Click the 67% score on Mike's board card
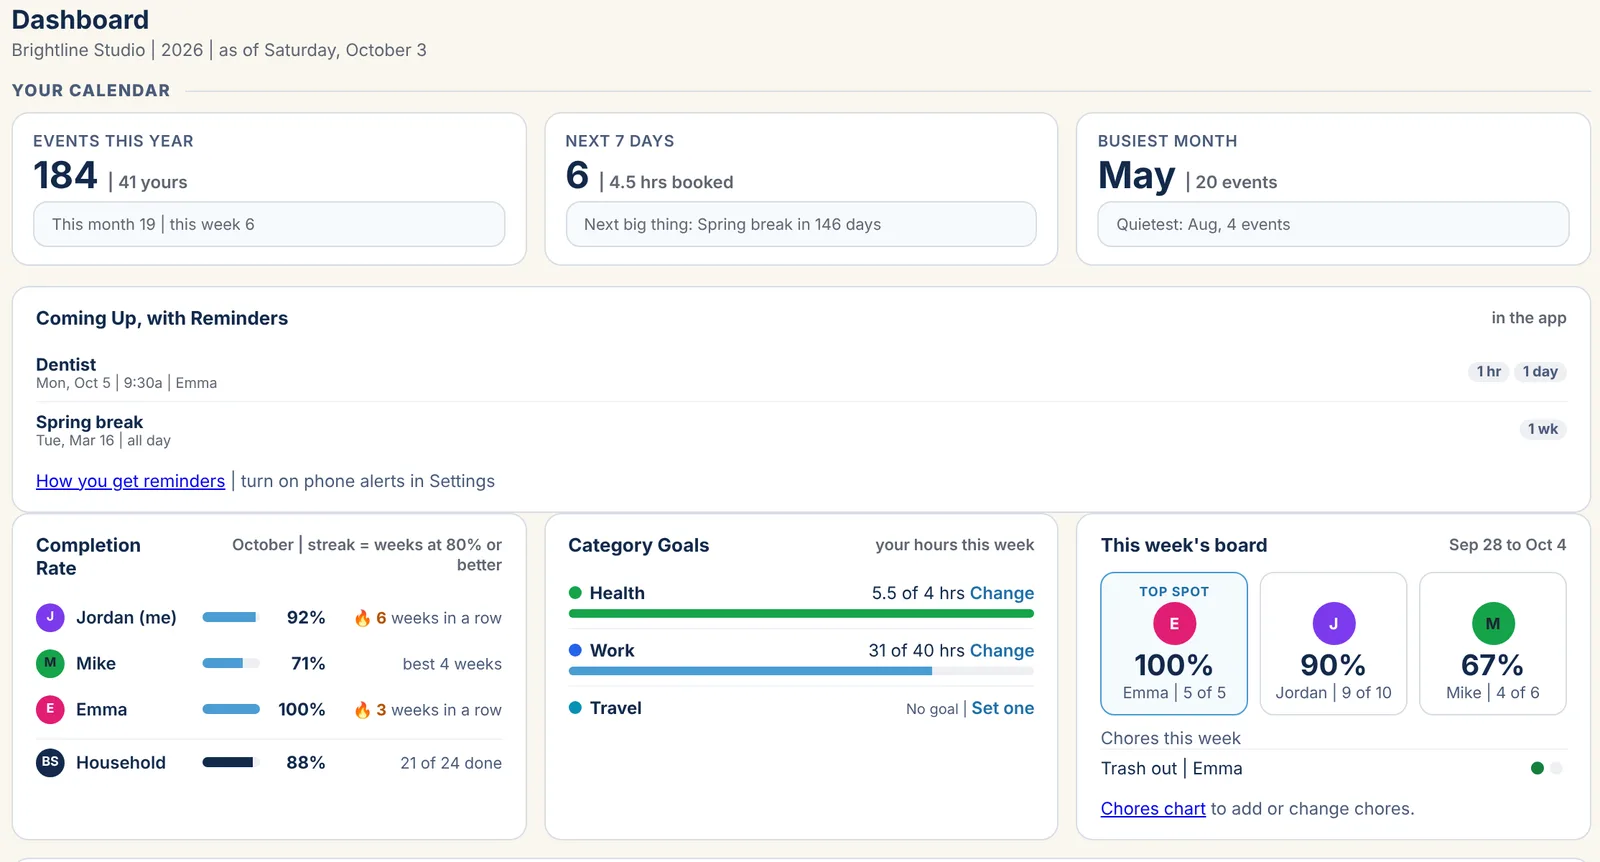The width and height of the screenshot is (1600, 862). (x=1492, y=665)
